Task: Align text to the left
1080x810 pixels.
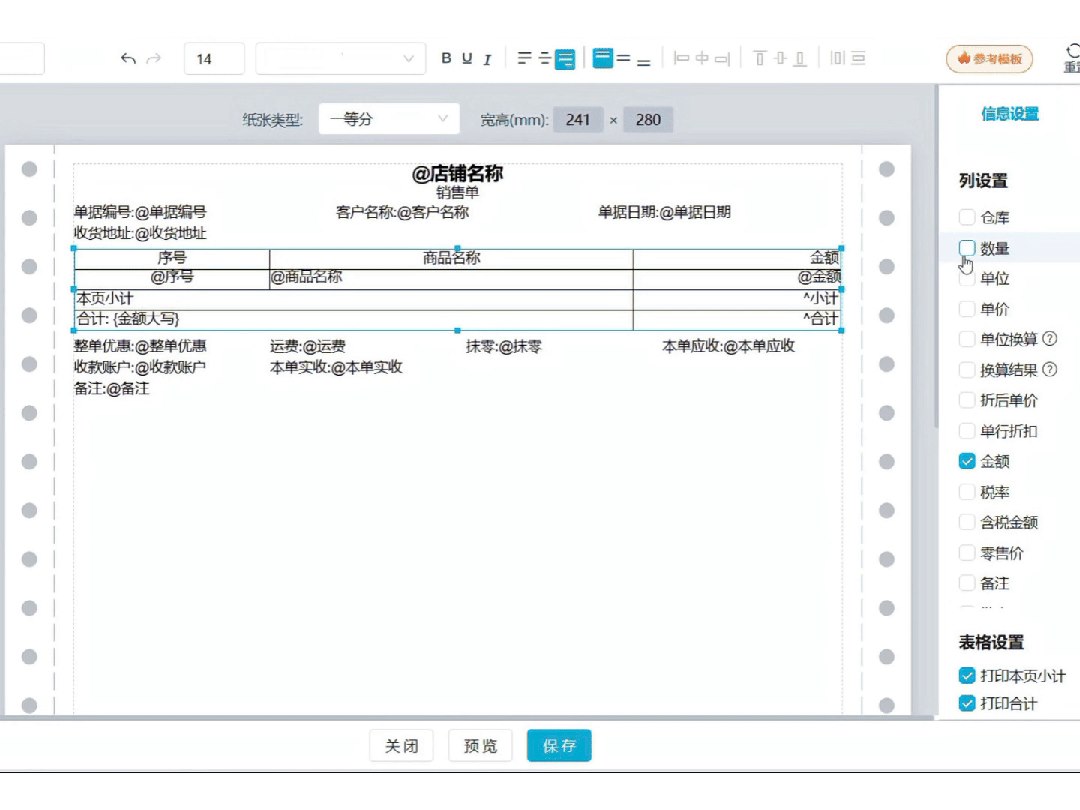Action: tap(524, 59)
